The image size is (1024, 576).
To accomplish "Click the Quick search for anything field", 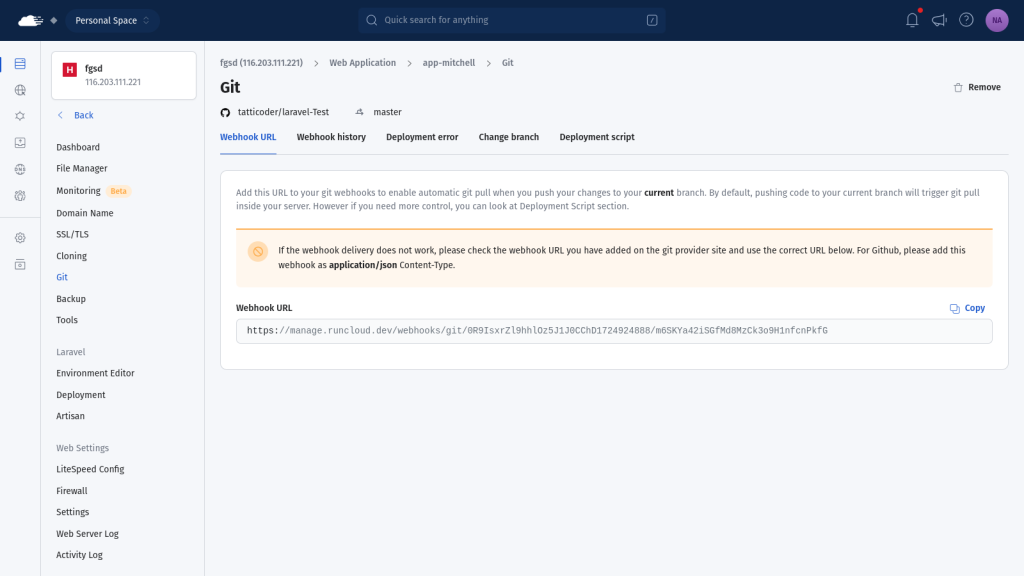I will 511,20.
